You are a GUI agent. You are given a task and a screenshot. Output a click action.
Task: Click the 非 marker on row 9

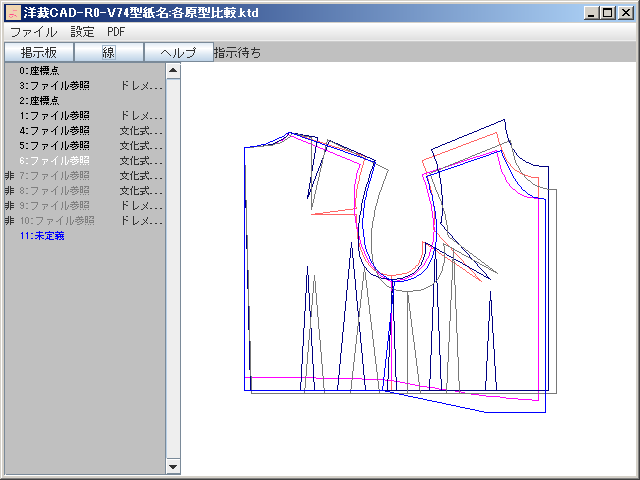(9, 206)
